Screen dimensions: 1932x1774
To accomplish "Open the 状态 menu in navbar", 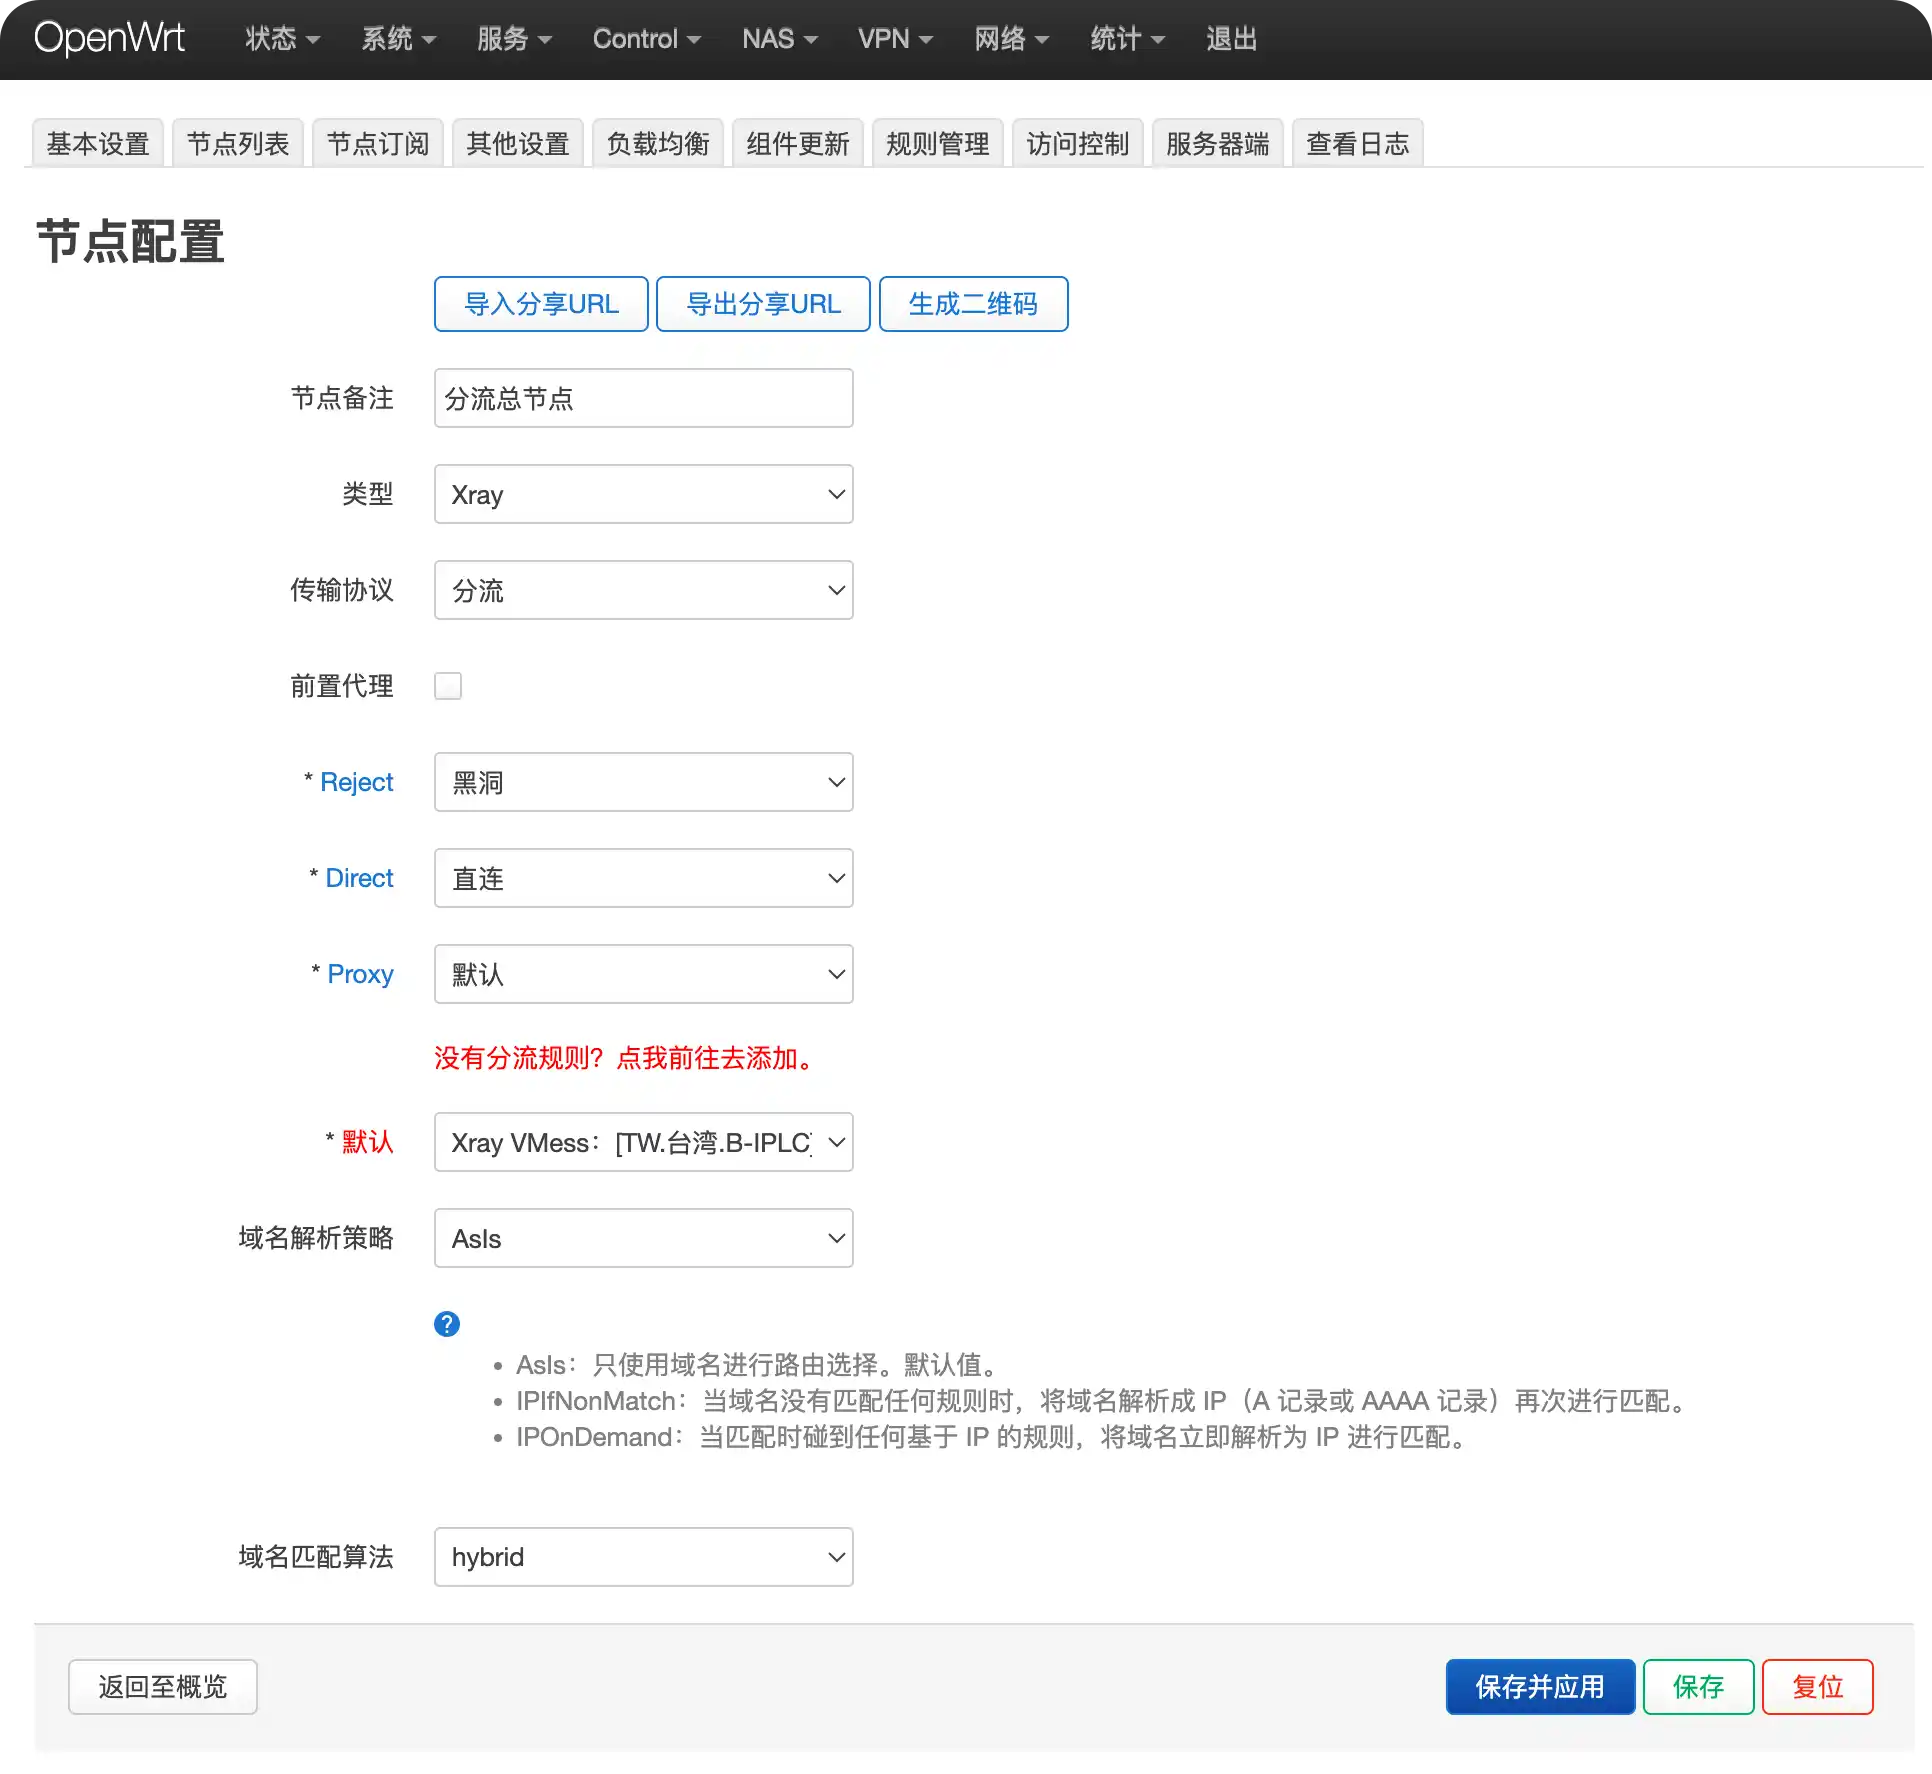I will (x=282, y=39).
